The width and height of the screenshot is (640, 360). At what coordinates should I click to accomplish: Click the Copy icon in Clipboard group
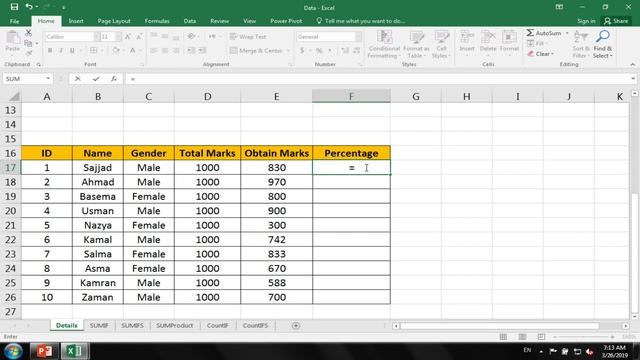click(28, 43)
